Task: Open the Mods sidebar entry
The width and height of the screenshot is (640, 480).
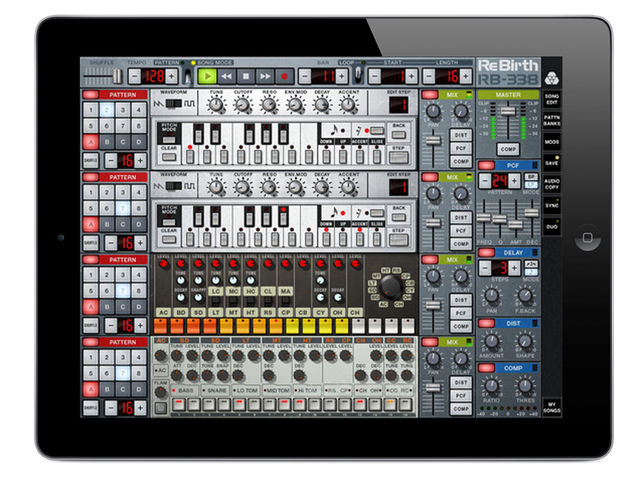Action: 551,142
